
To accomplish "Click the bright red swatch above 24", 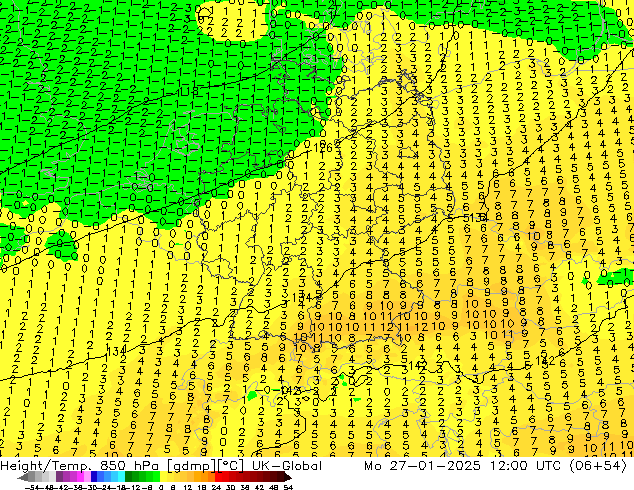I will (218, 477).
